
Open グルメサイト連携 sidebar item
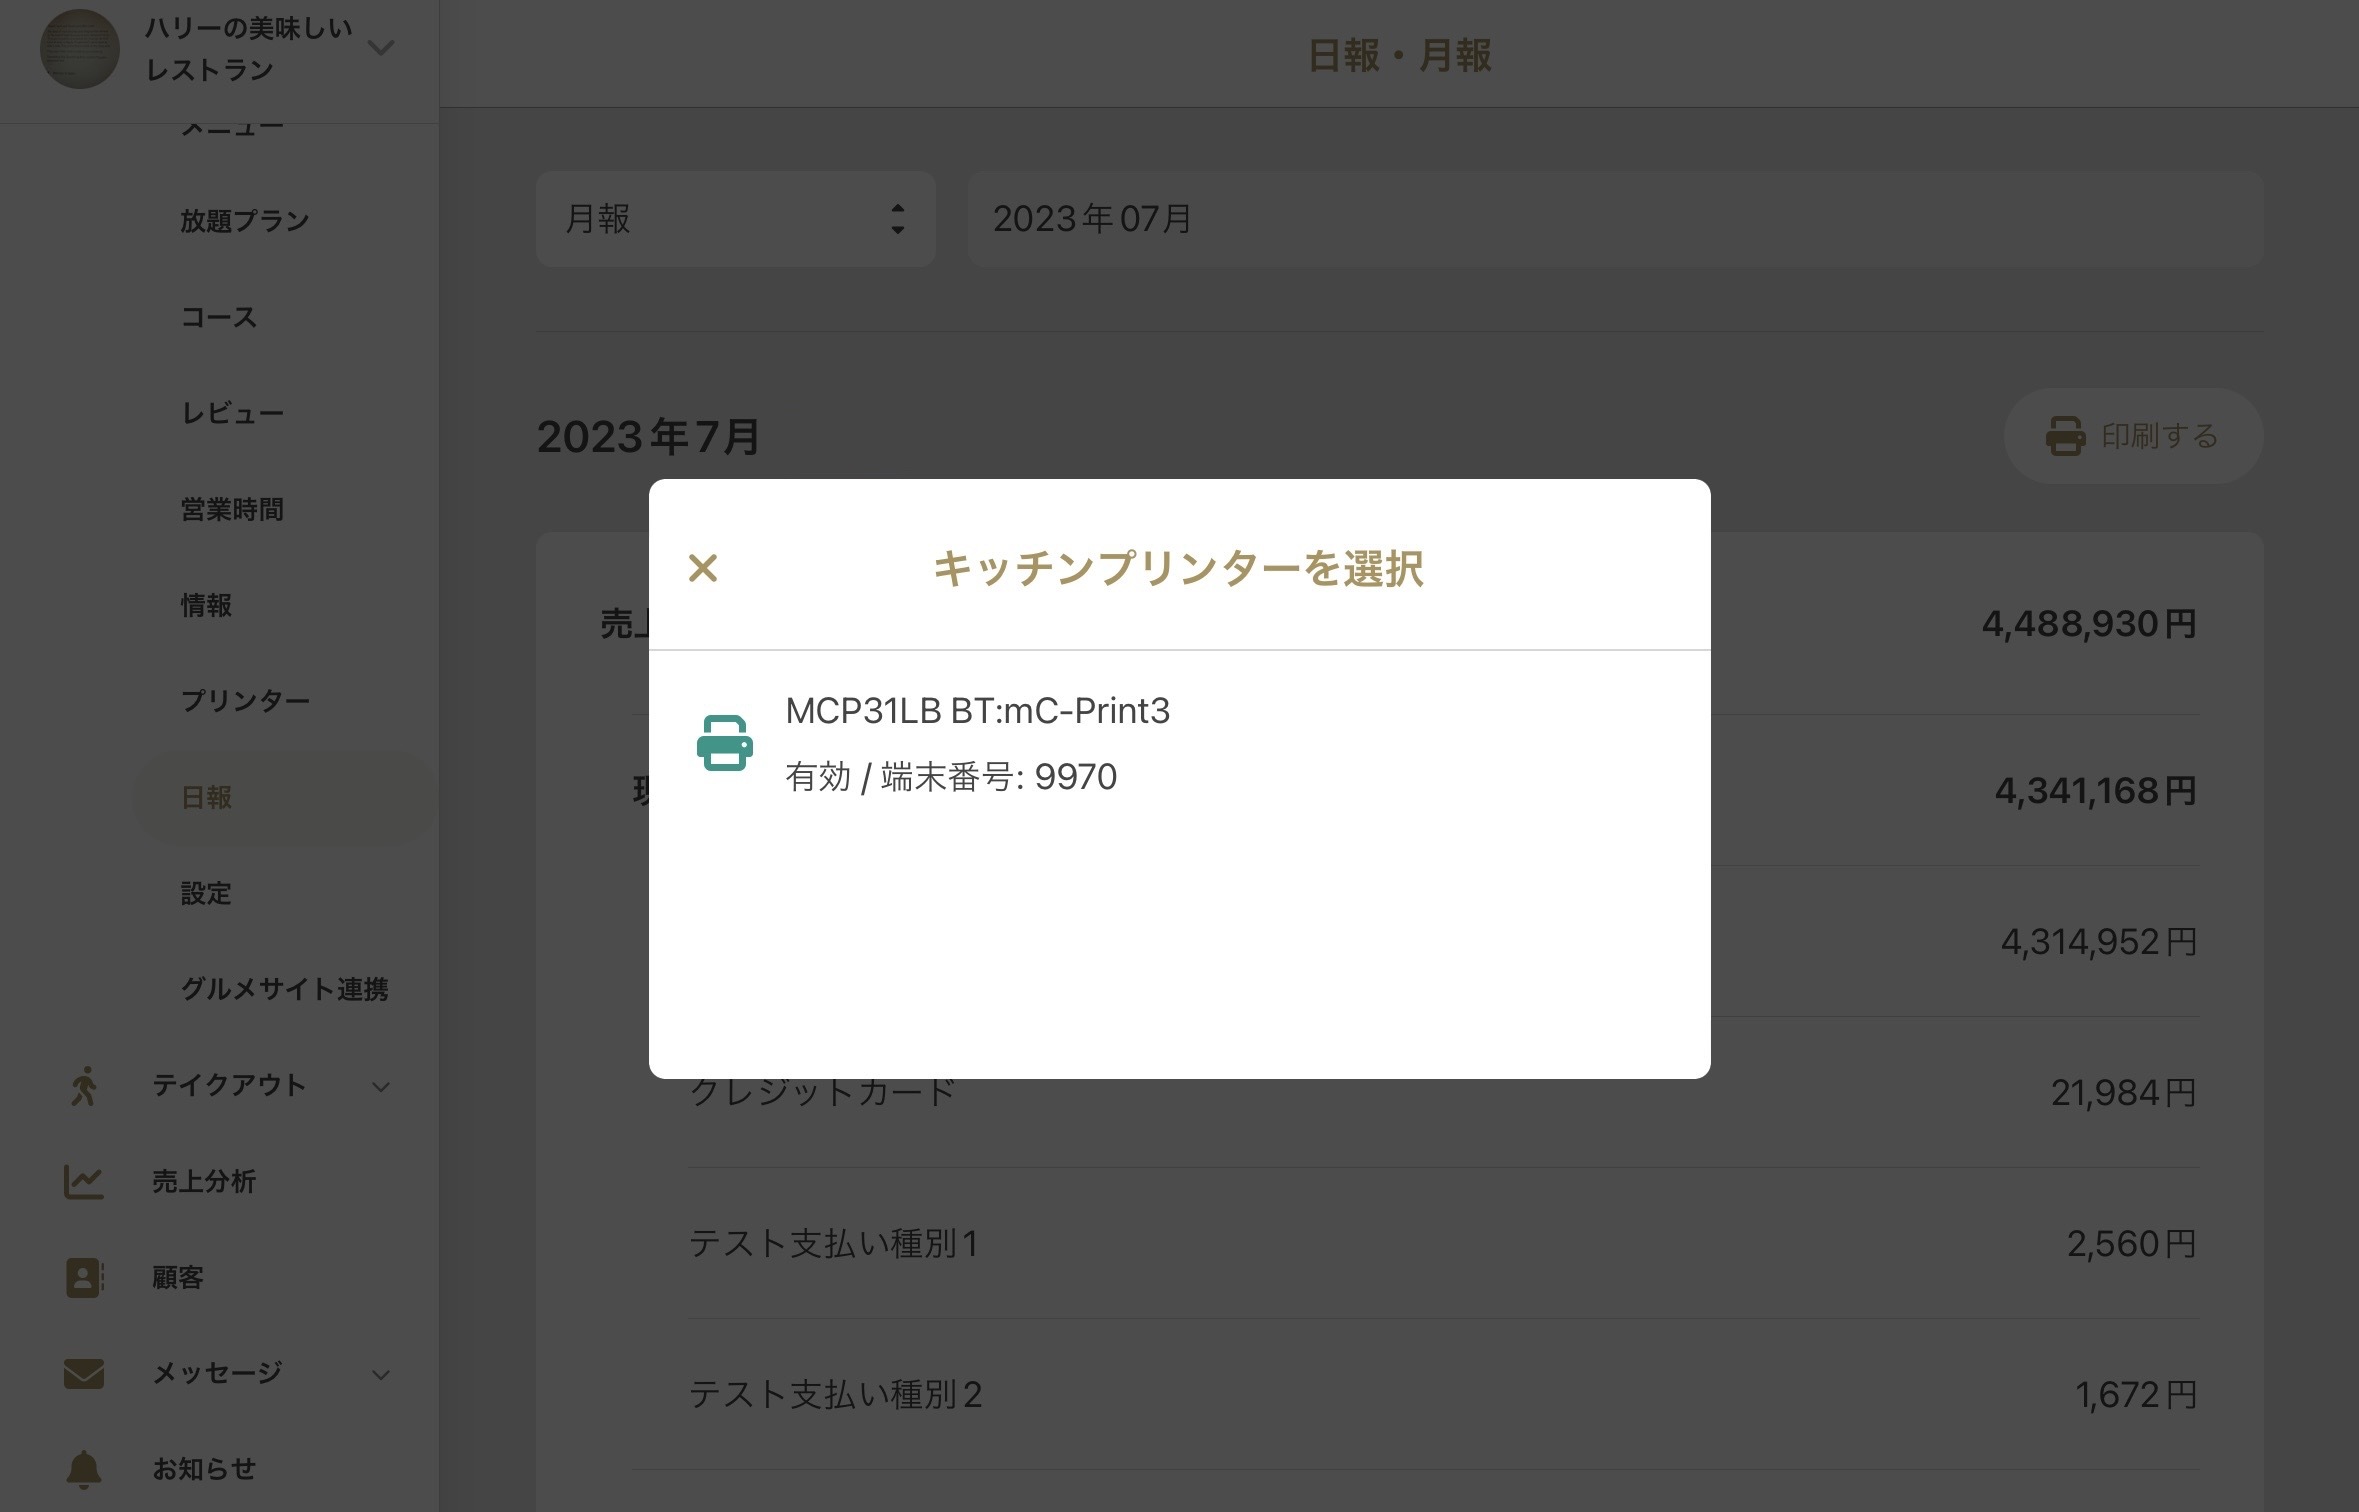[x=284, y=989]
